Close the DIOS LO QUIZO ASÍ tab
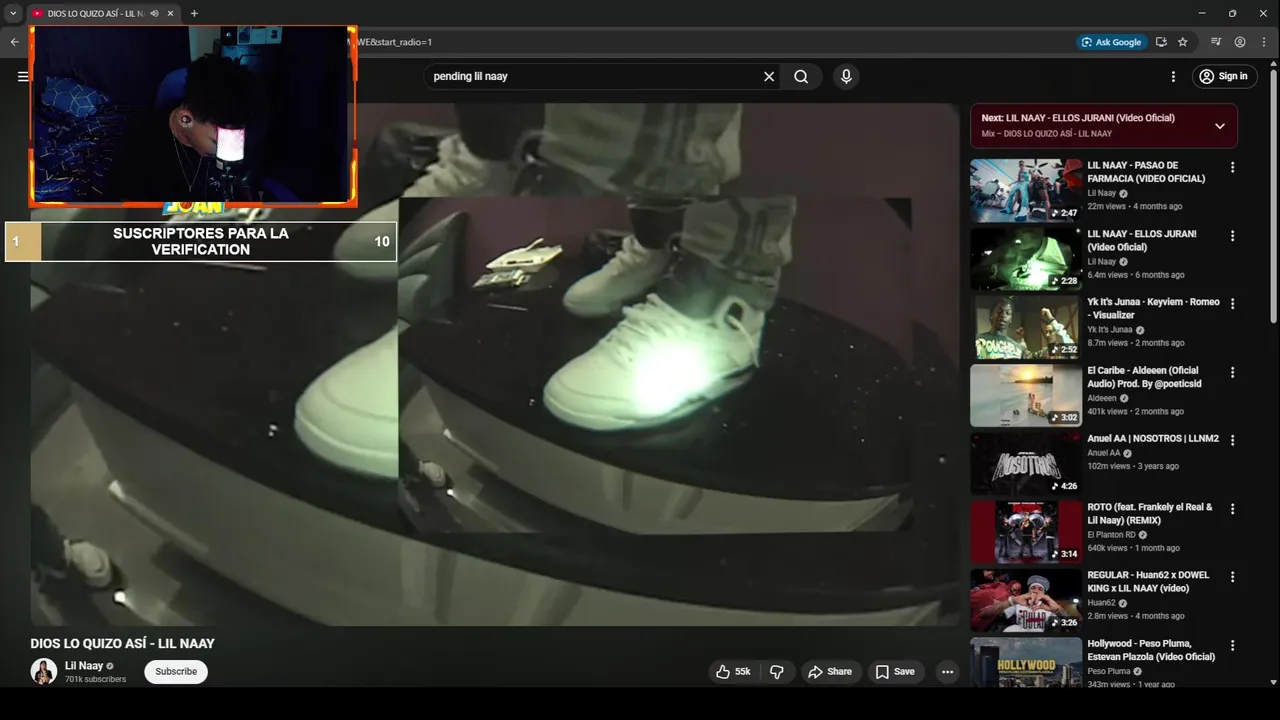This screenshot has height=720, width=1280. [x=170, y=13]
